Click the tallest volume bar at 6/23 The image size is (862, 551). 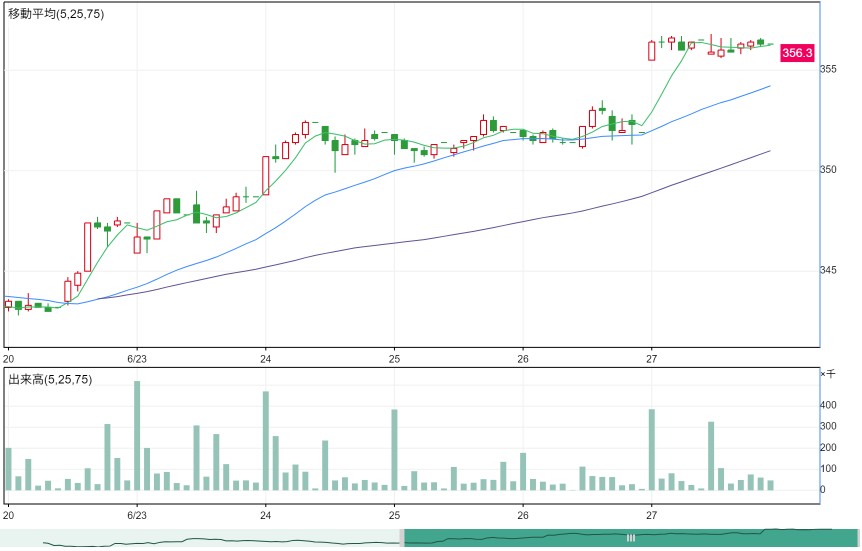[137, 436]
